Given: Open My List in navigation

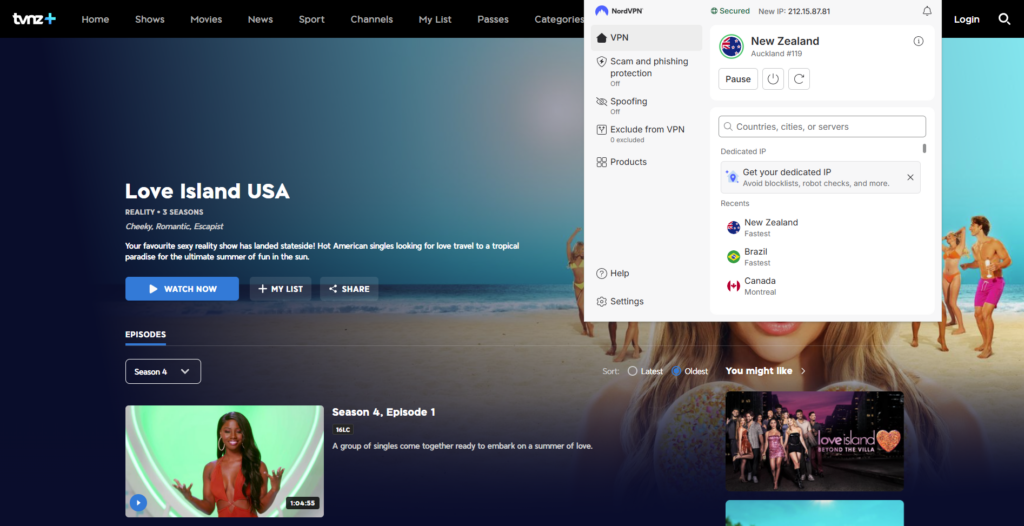Looking at the screenshot, I should click(435, 19).
